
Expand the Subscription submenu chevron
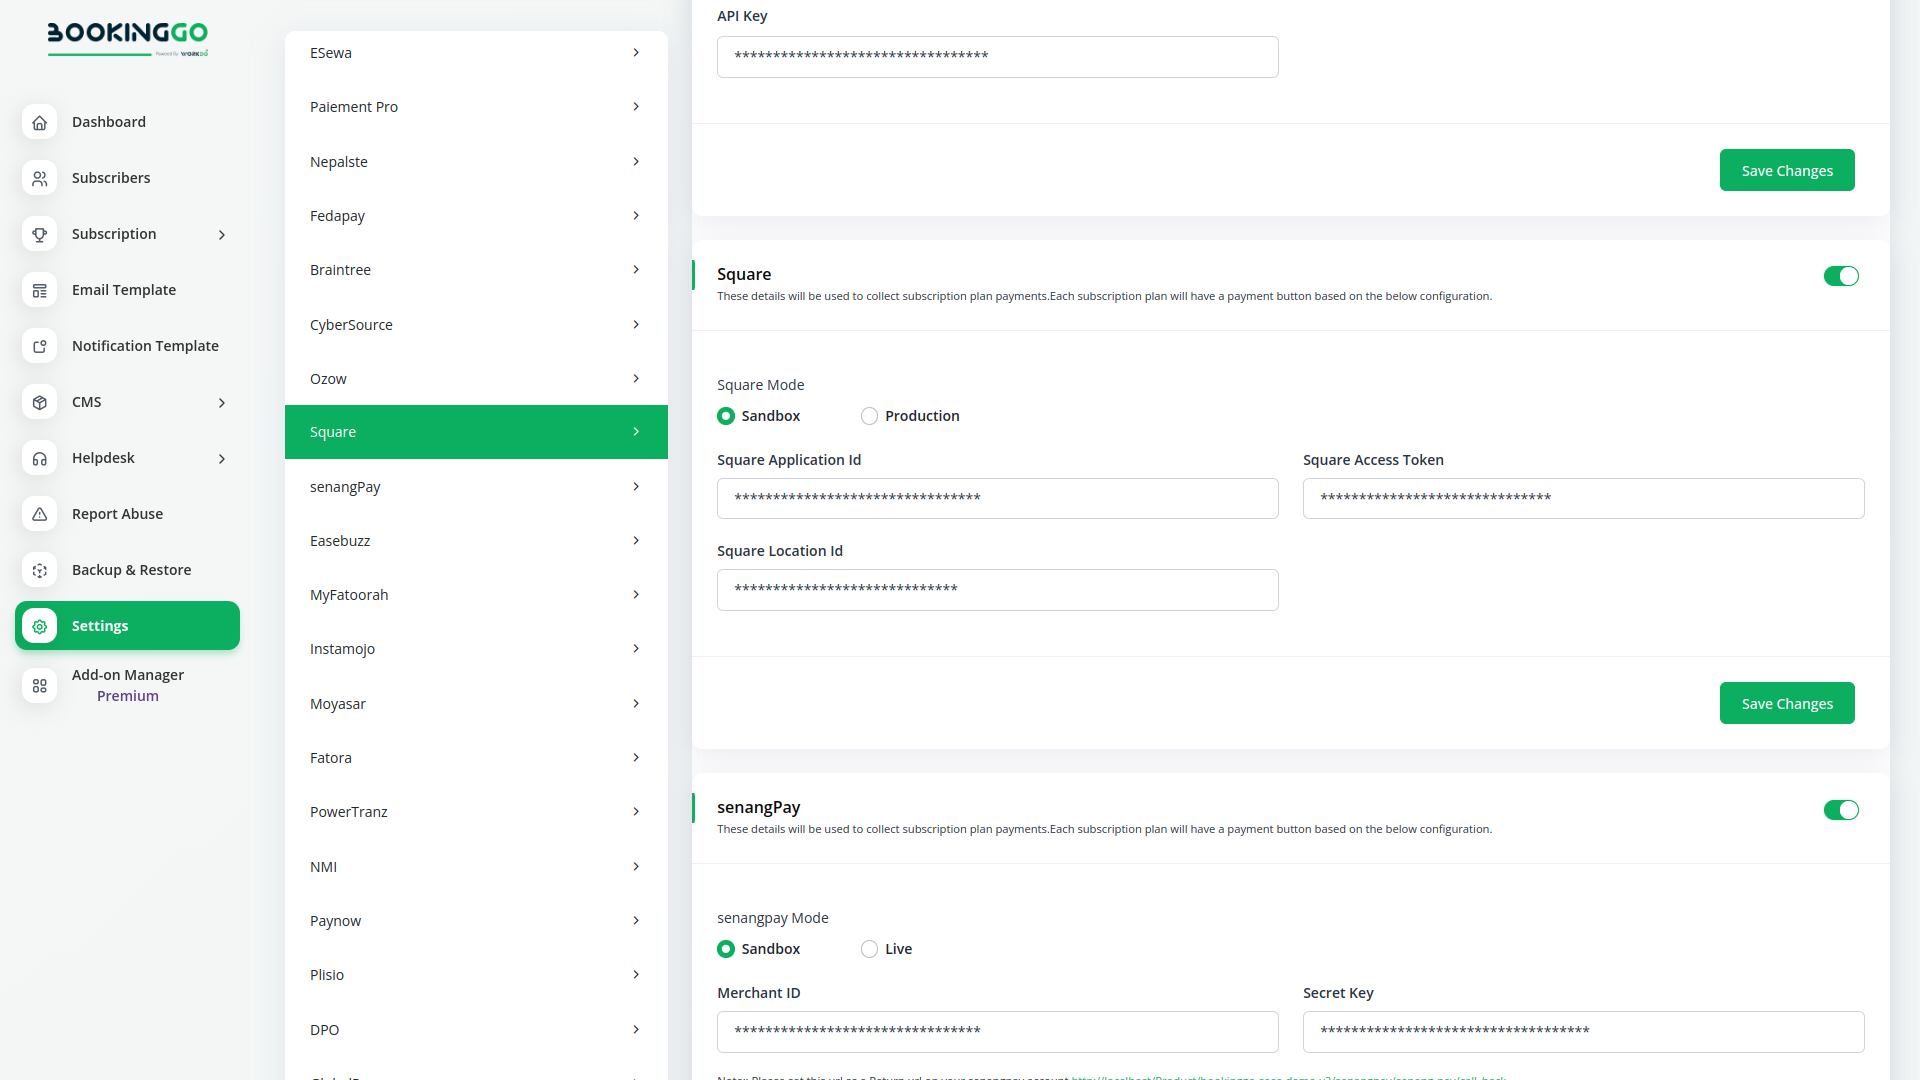click(x=222, y=234)
